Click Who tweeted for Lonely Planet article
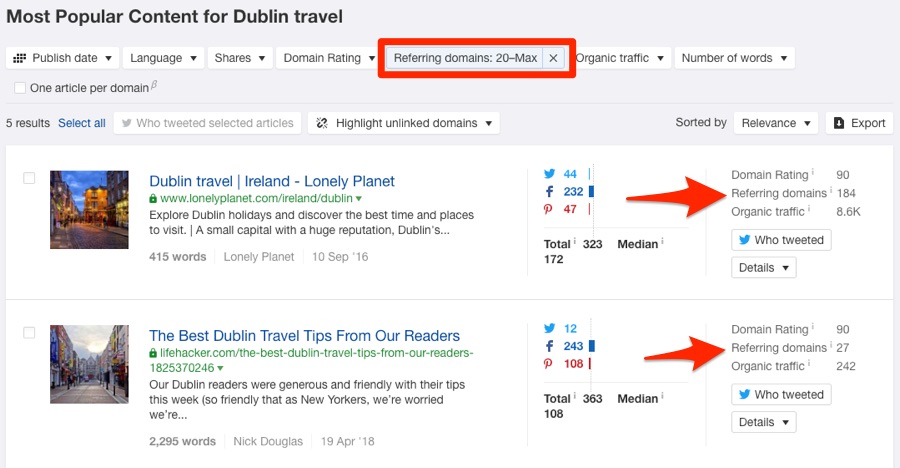Screen dimensions: 900x468 pos(781,240)
